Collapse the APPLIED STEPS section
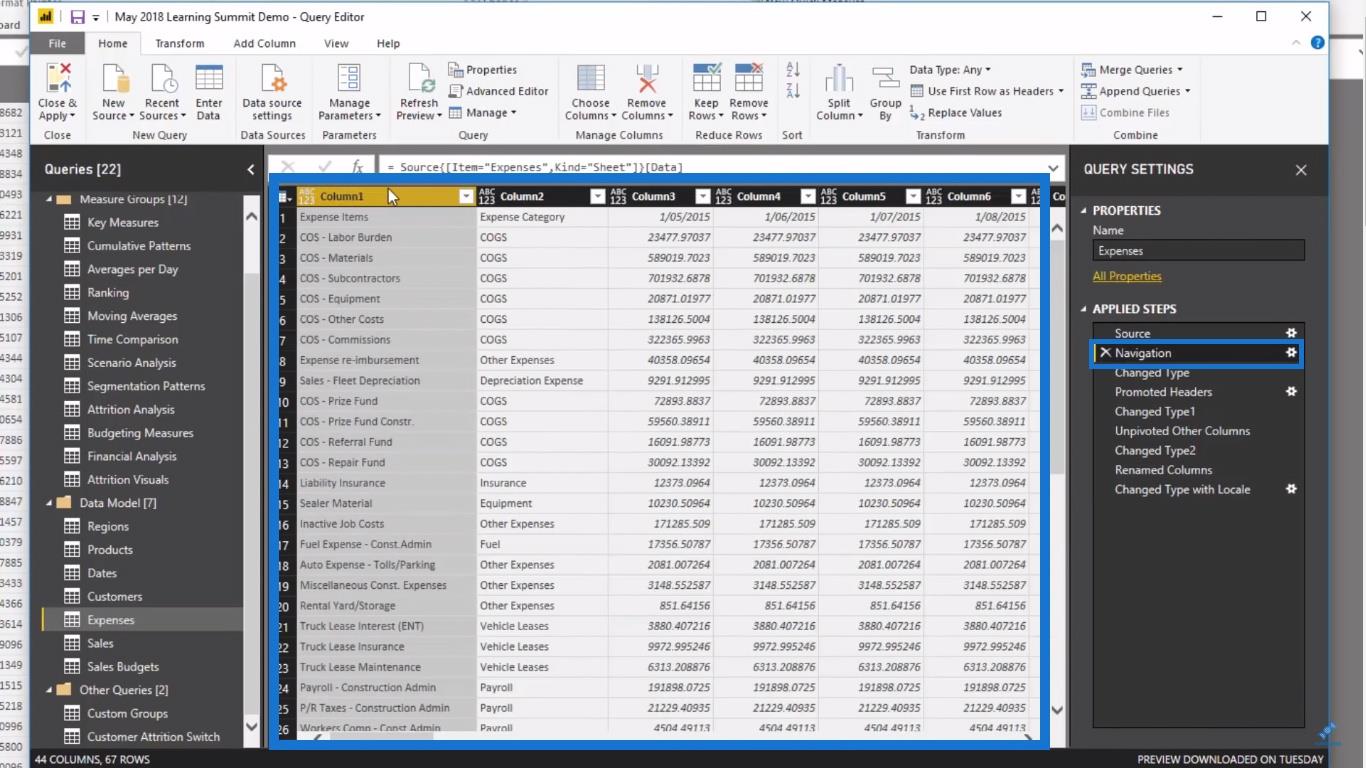The width and height of the screenshot is (1366, 768). [1084, 309]
